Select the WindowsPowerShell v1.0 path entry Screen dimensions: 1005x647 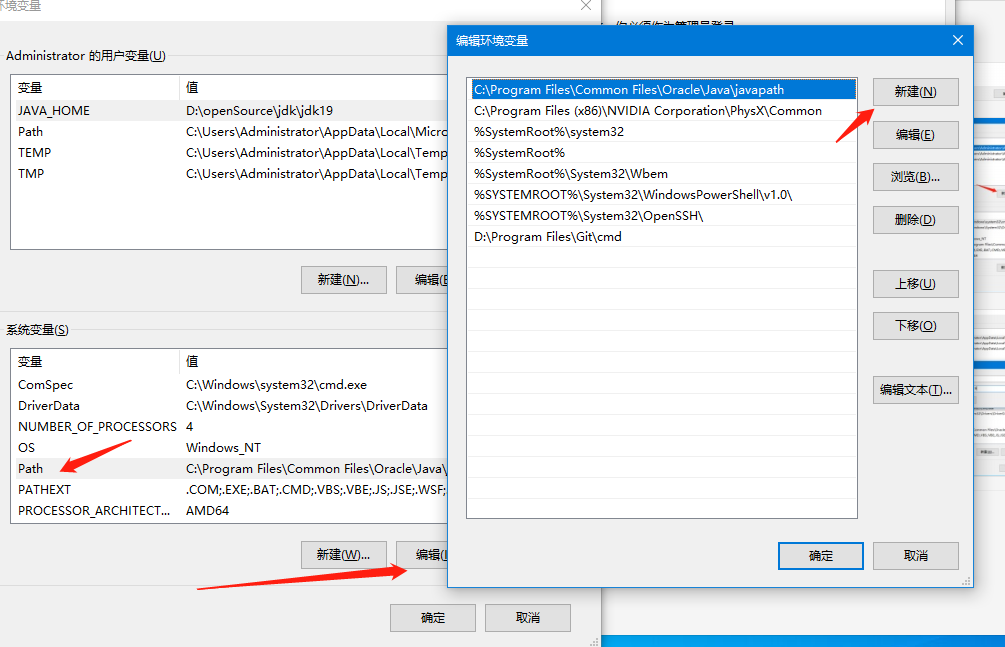pos(632,195)
